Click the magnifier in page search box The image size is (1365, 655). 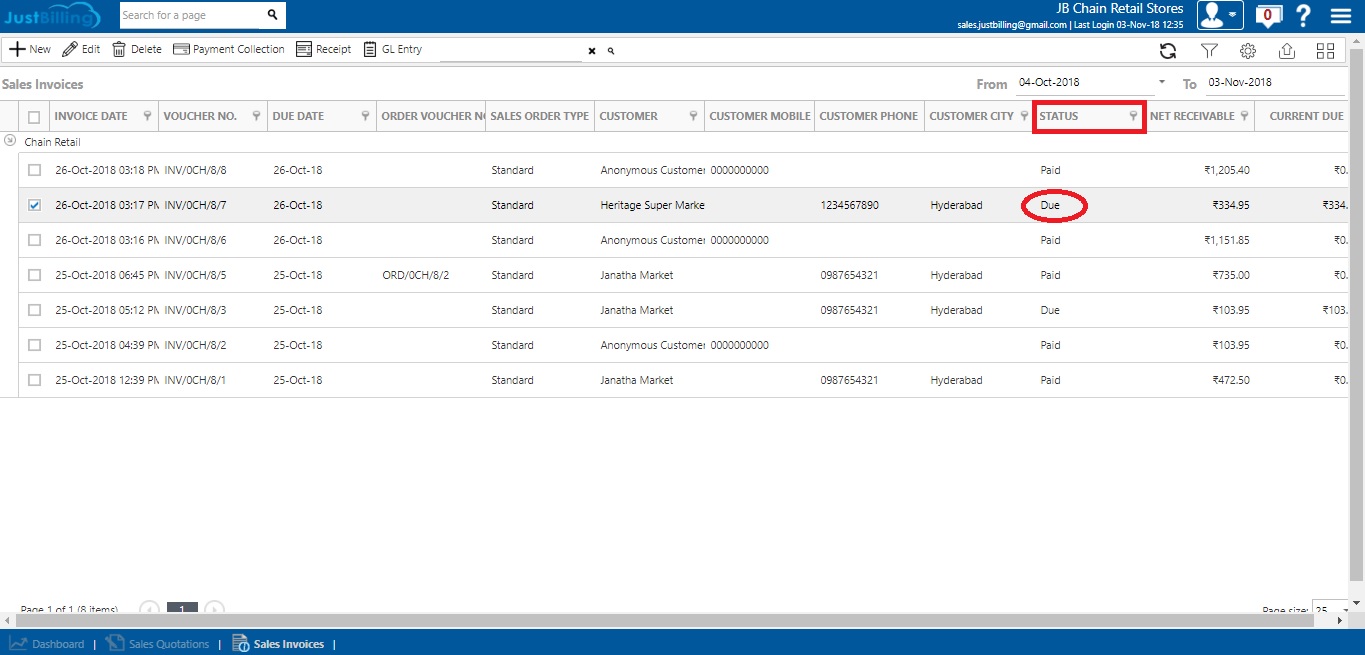272,15
